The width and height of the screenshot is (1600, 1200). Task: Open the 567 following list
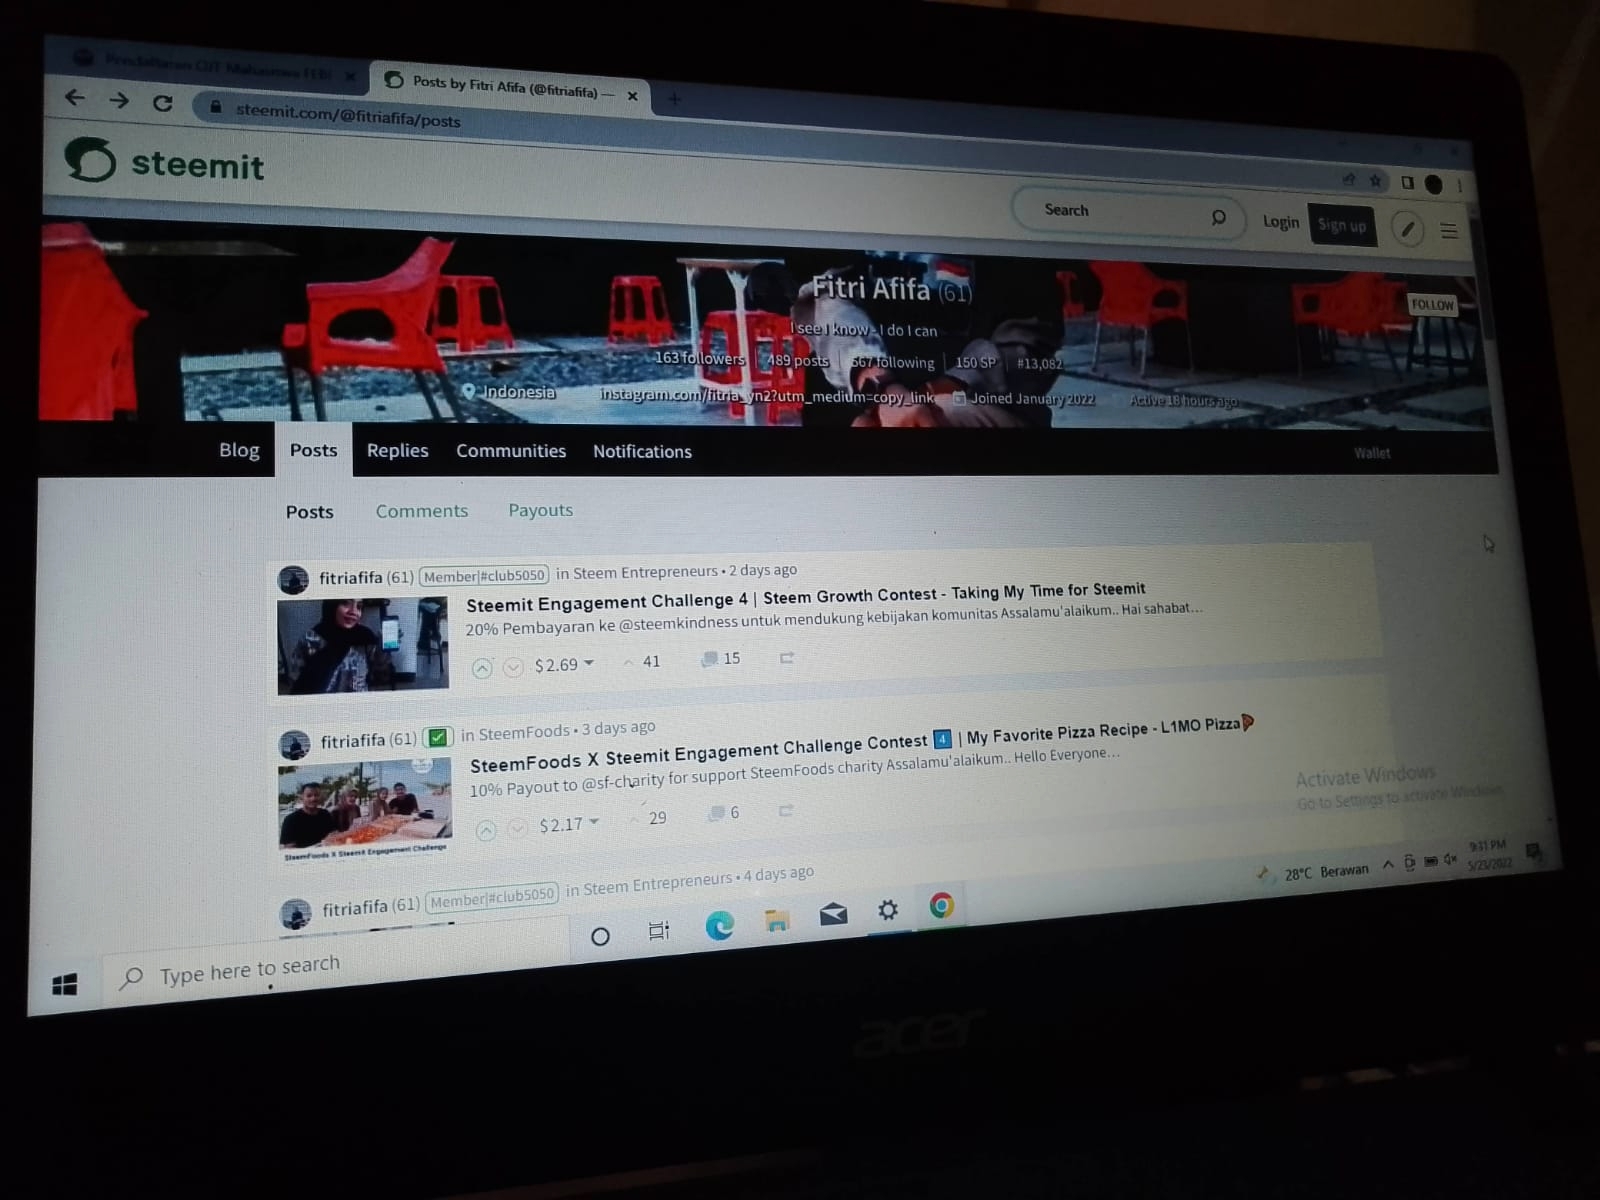point(892,362)
